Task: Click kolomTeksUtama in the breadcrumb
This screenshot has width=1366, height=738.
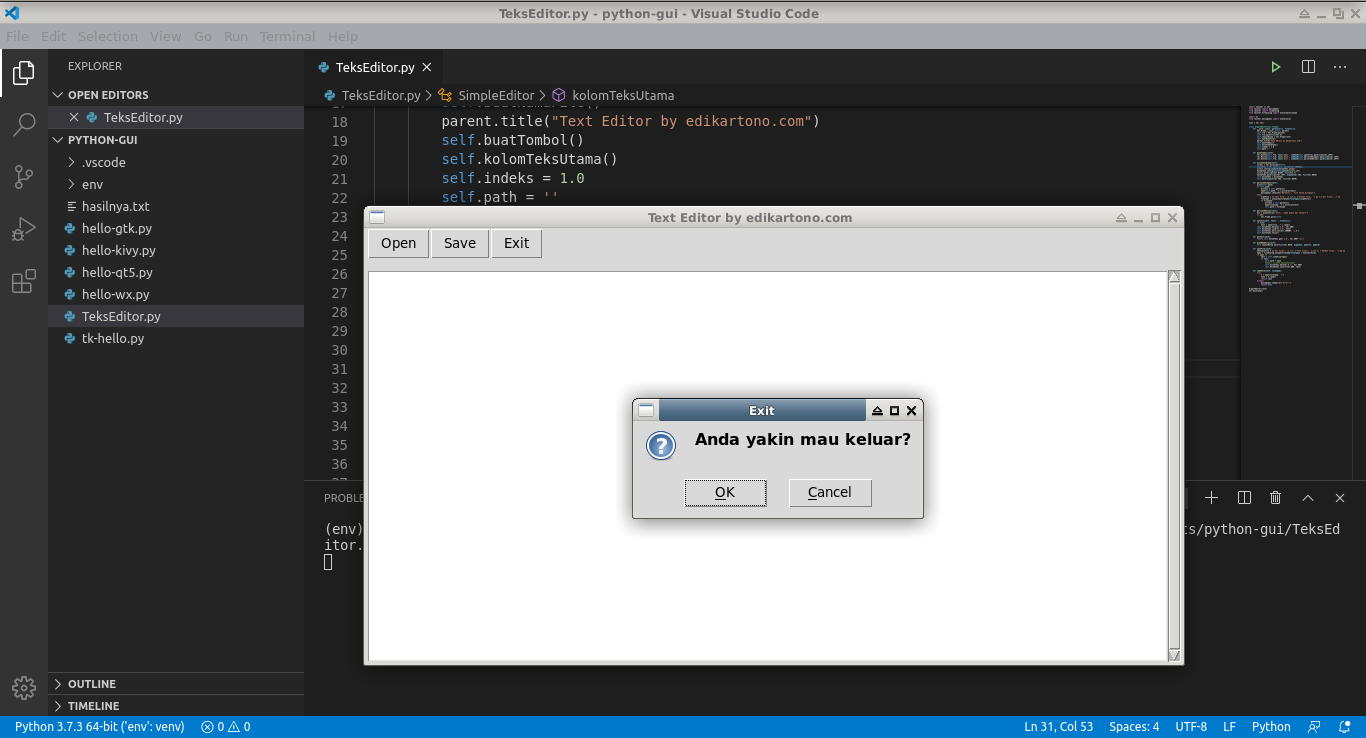Action: pos(623,95)
